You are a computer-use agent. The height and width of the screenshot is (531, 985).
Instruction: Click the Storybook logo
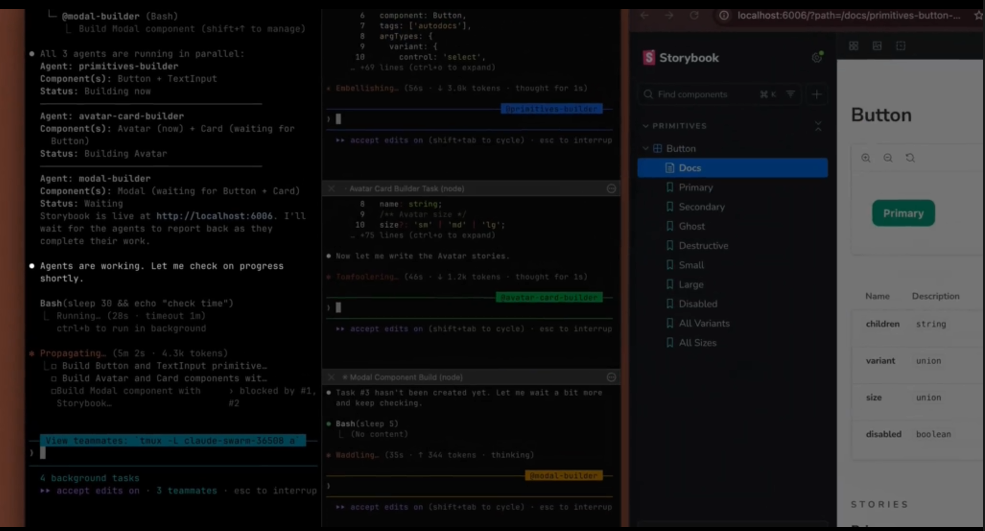[x=681, y=58]
